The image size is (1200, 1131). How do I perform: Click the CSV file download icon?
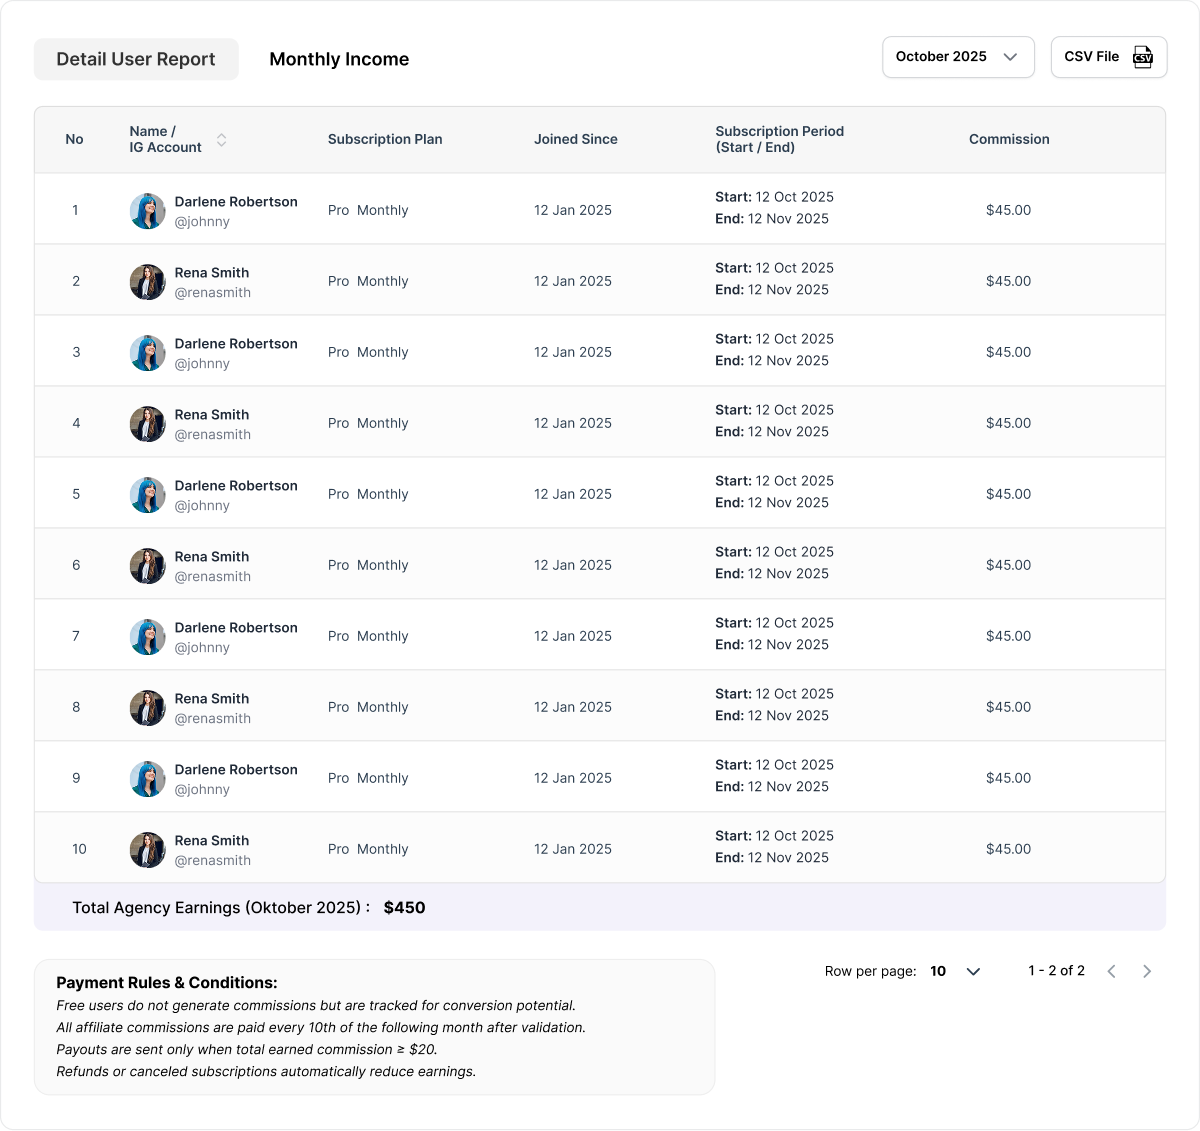1142,57
